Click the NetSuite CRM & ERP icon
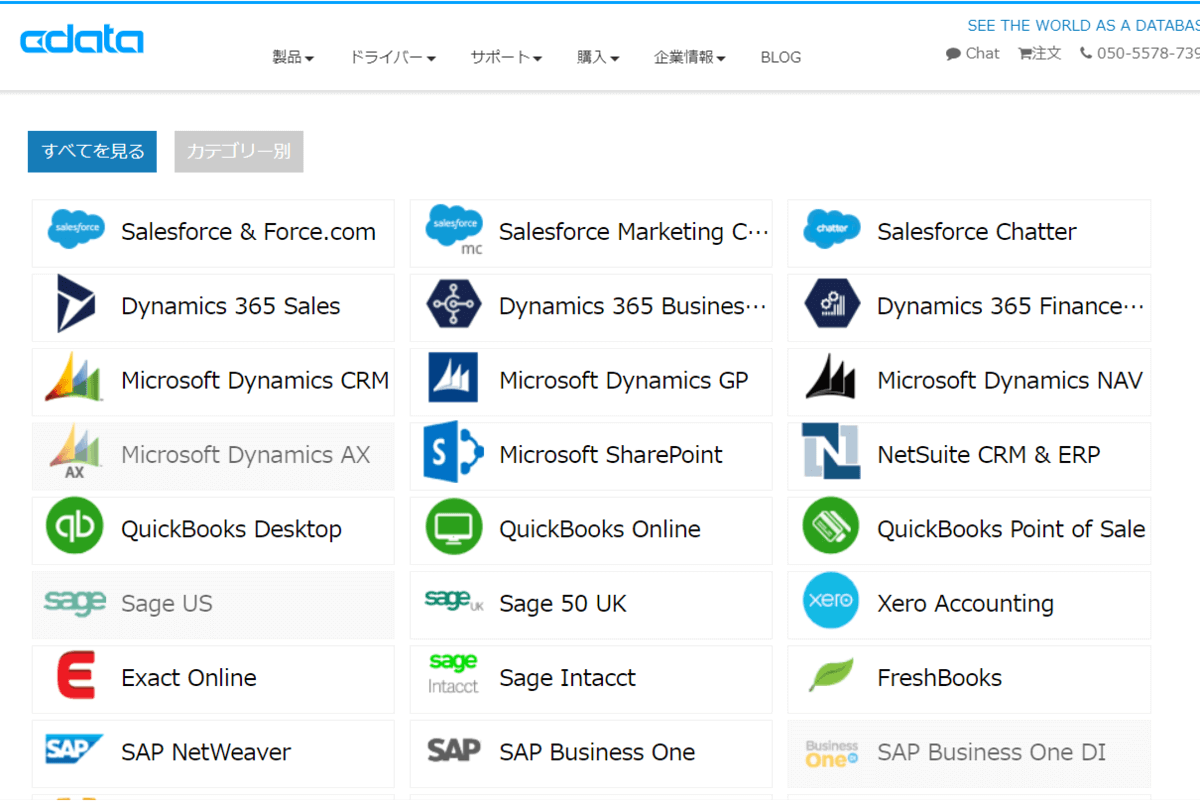 (x=831, y=452)
